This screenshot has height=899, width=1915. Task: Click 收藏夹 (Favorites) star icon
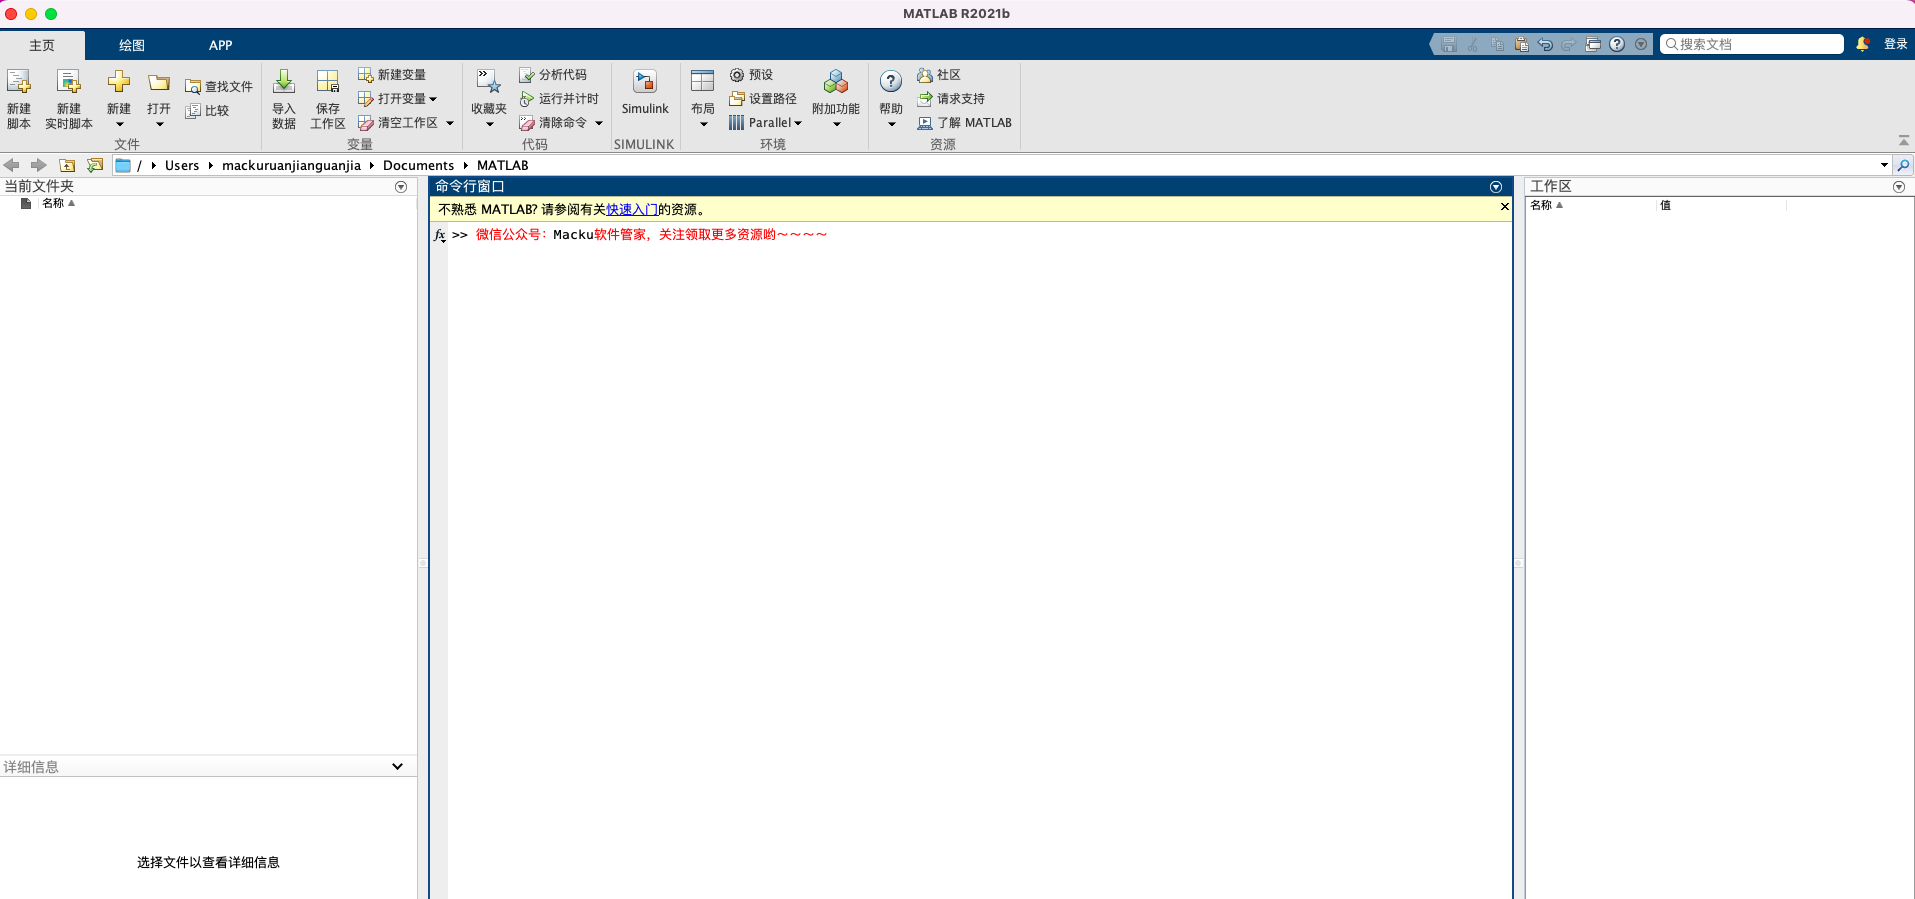[489, 82]
